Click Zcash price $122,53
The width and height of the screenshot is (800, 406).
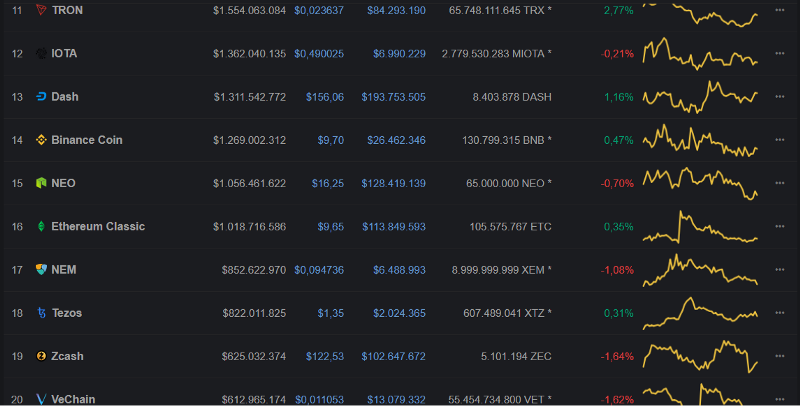pos(325,356)
